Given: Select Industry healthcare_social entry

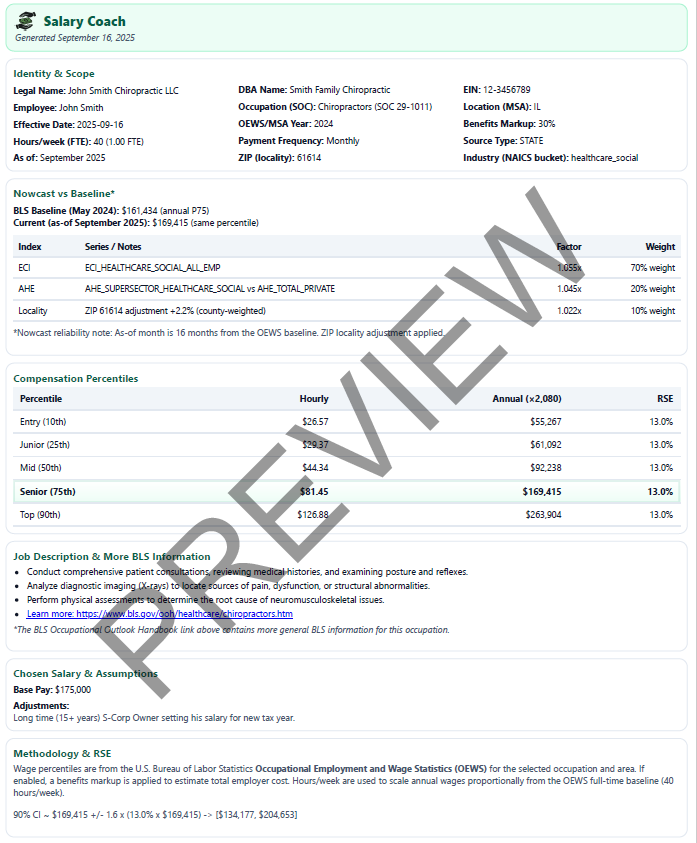Looking at the screenshot, I should pos(551,158).
